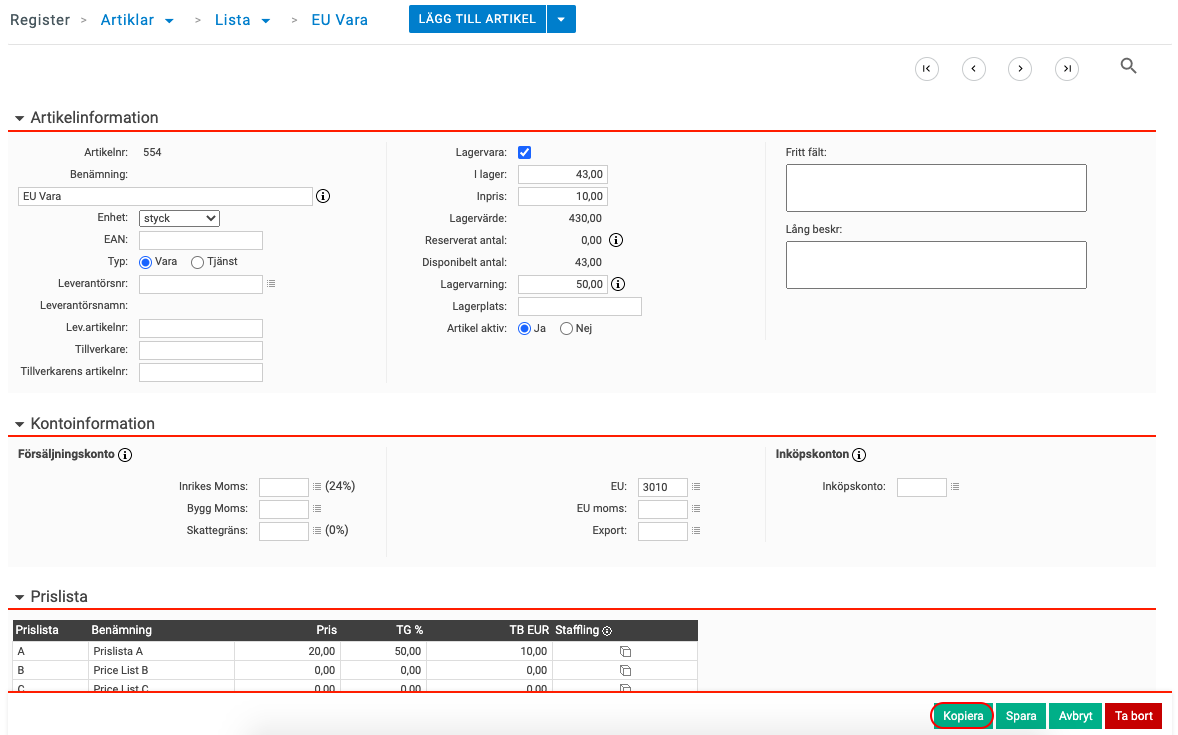Open the search magnifier icon
The height and width of the screenshot is (735, 1178).
click(1128, 66)
